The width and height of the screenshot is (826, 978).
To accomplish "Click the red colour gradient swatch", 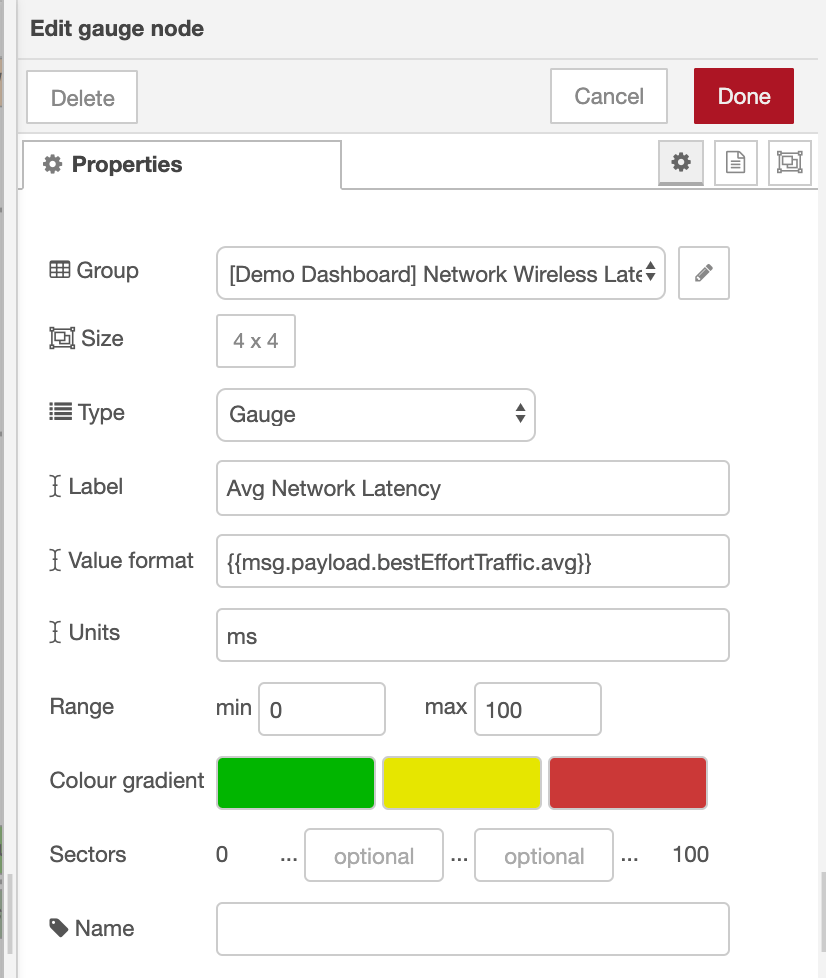I will [x=627, y=782].
